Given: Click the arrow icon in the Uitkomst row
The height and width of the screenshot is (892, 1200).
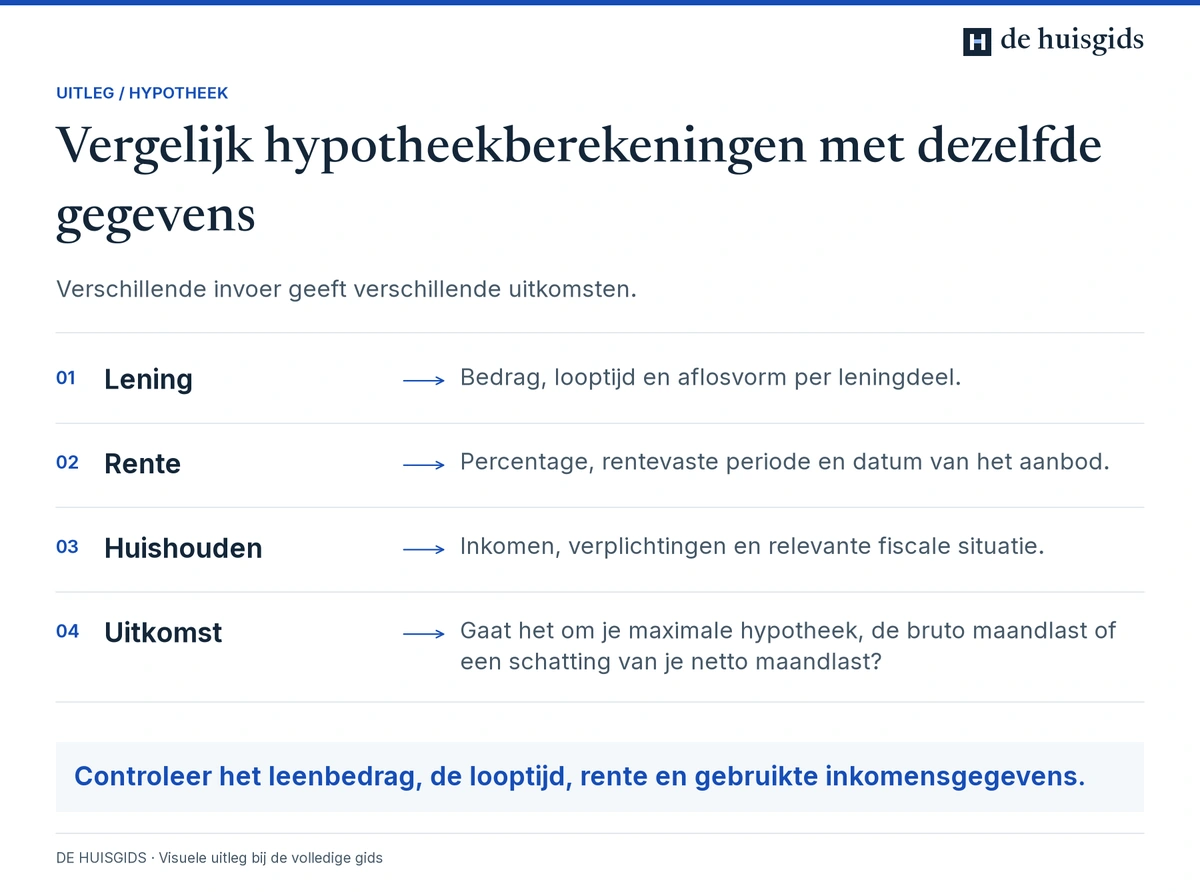Looking at the screenshot, I should pos(423,633).
